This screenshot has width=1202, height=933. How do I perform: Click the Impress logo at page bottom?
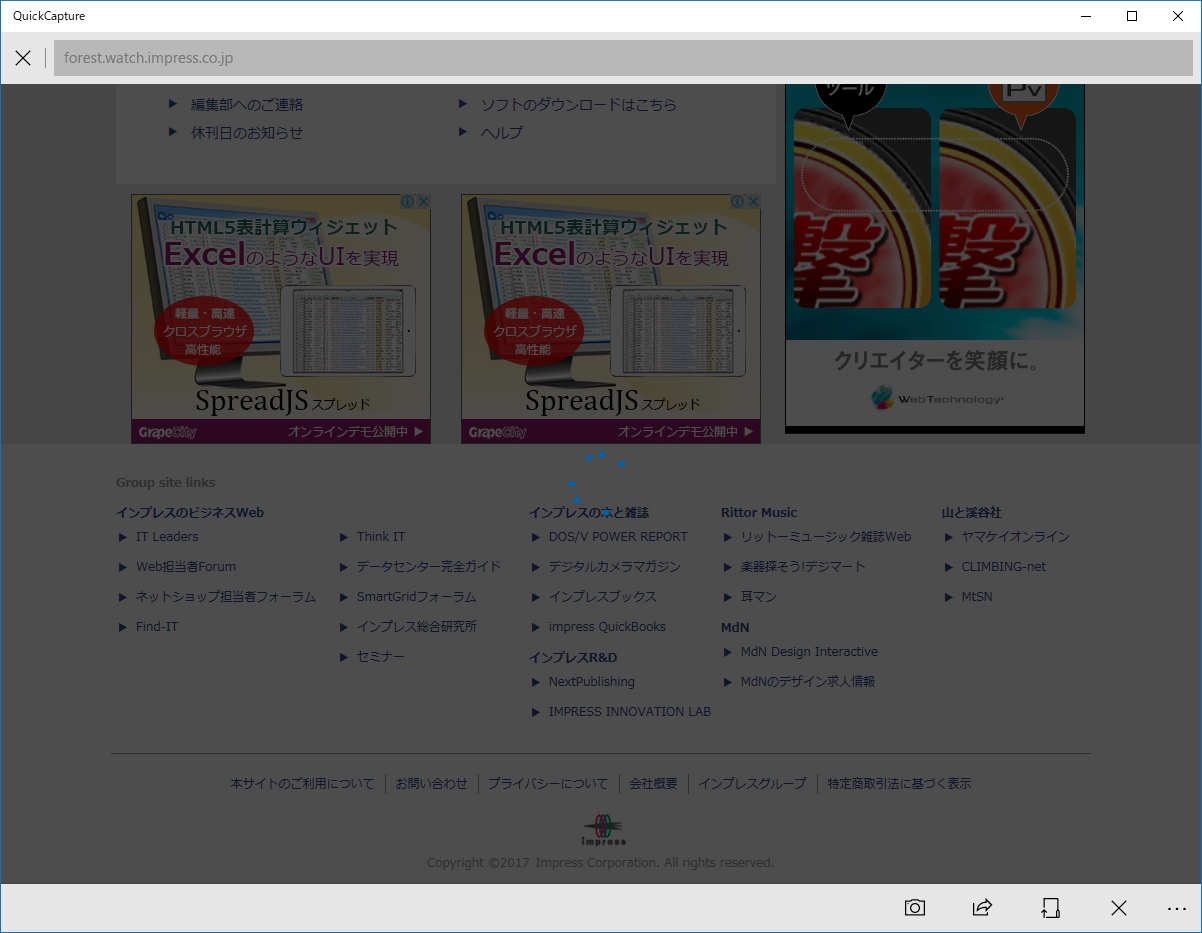tap(601, 829)
